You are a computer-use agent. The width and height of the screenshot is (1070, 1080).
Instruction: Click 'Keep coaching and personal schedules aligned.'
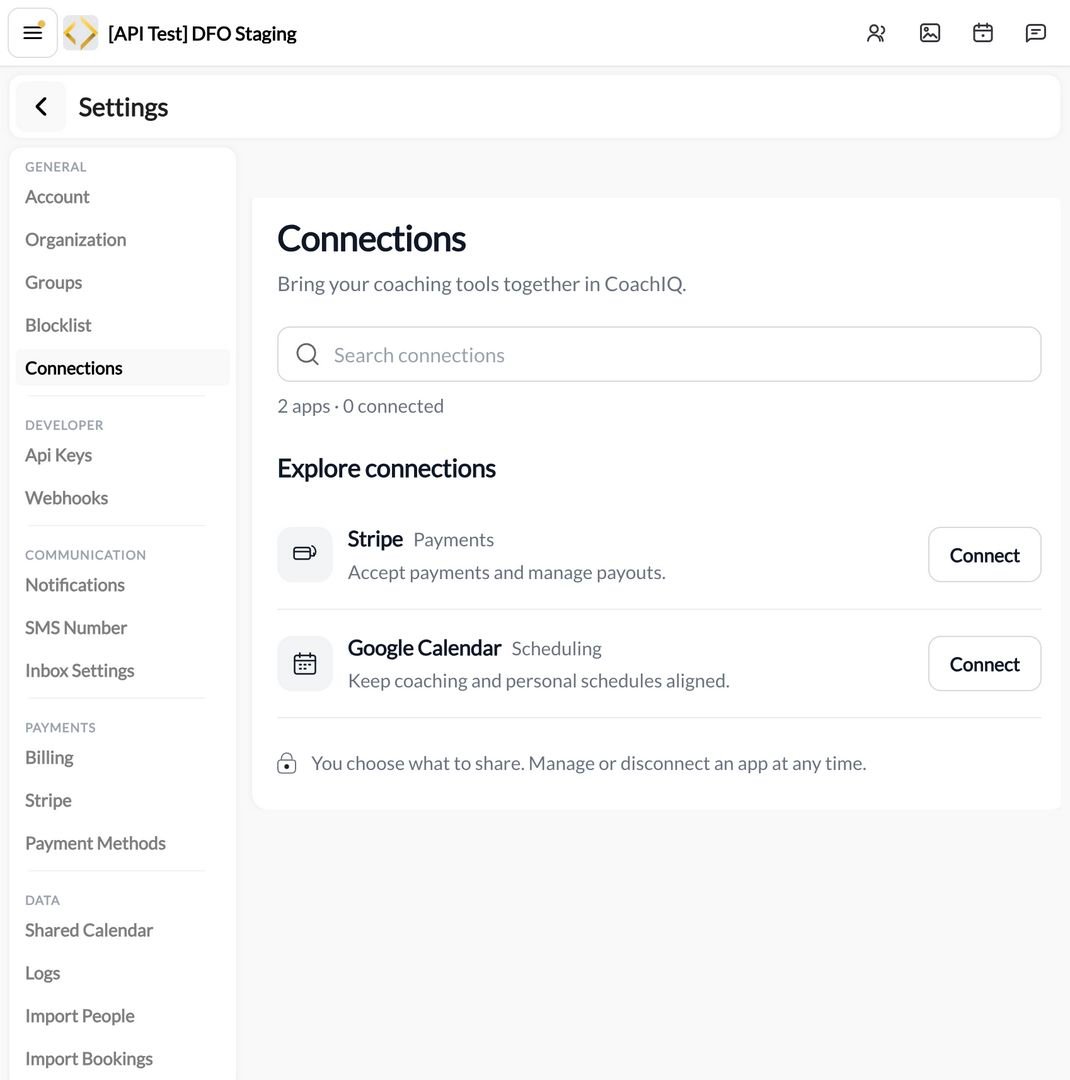539,681
